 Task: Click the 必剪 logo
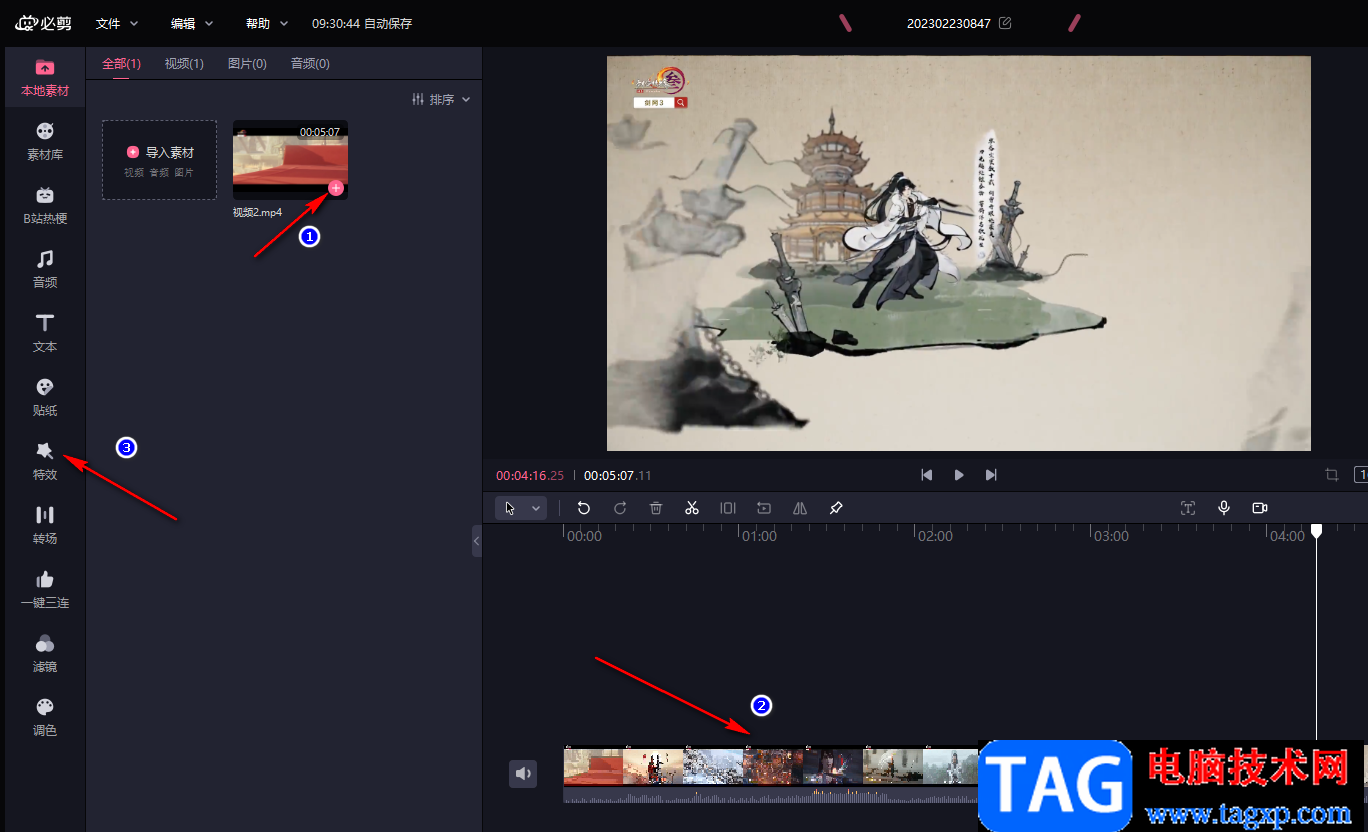pos(43,22)
